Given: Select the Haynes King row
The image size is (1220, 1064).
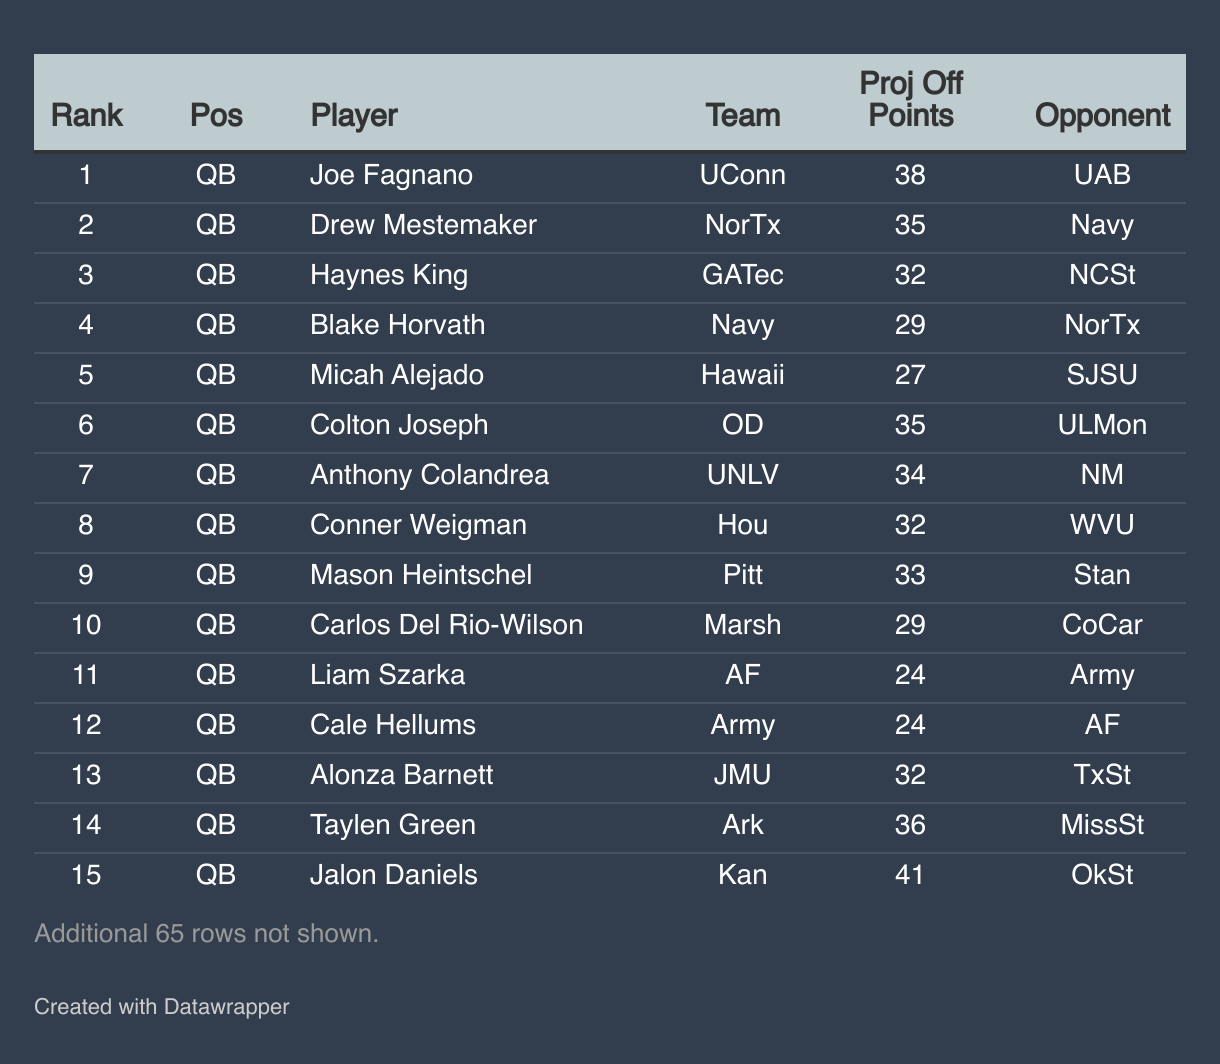Looking at the screenshot, I should 610,275.
